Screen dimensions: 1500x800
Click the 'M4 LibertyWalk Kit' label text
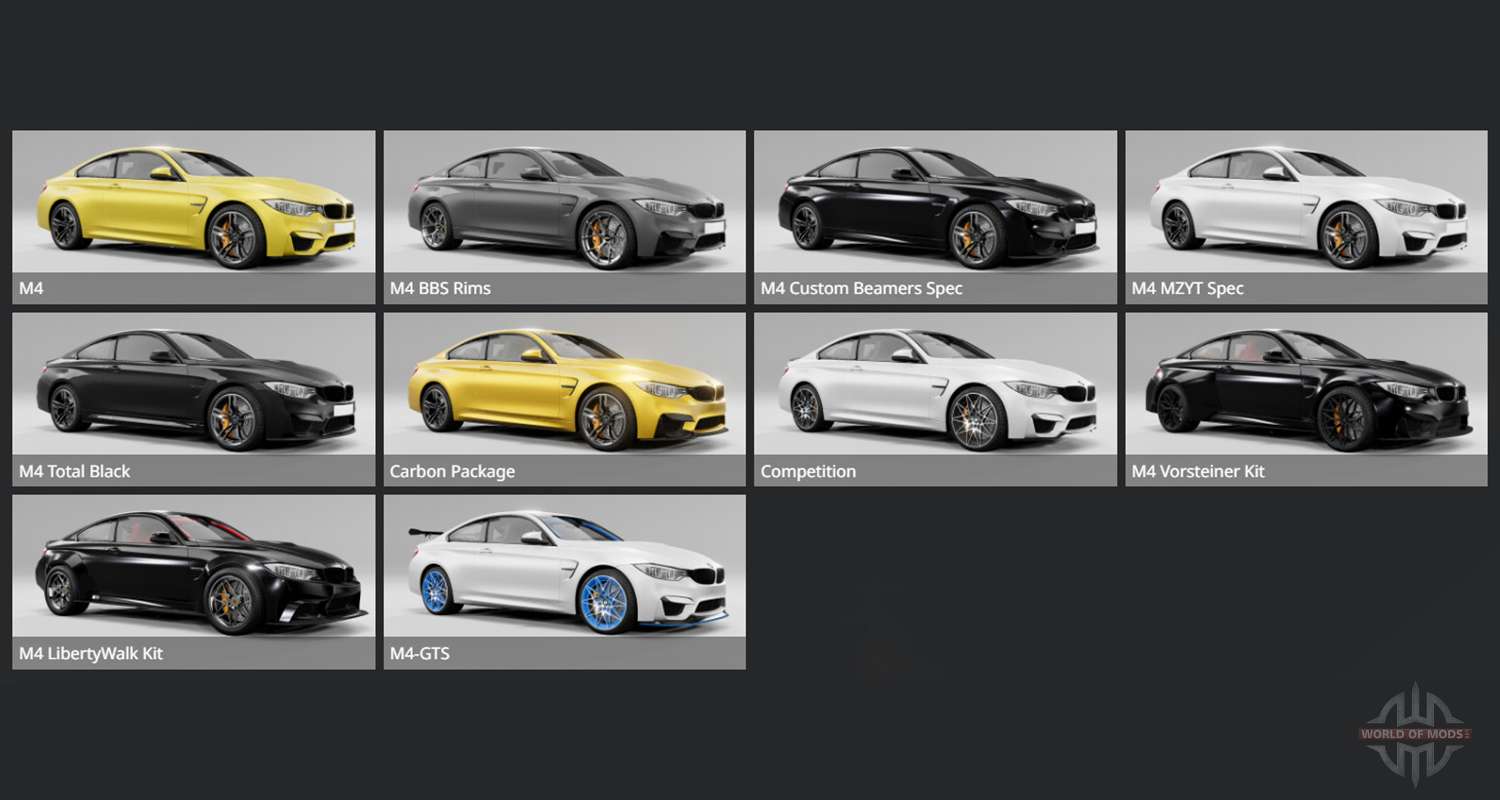click(91, 654)
